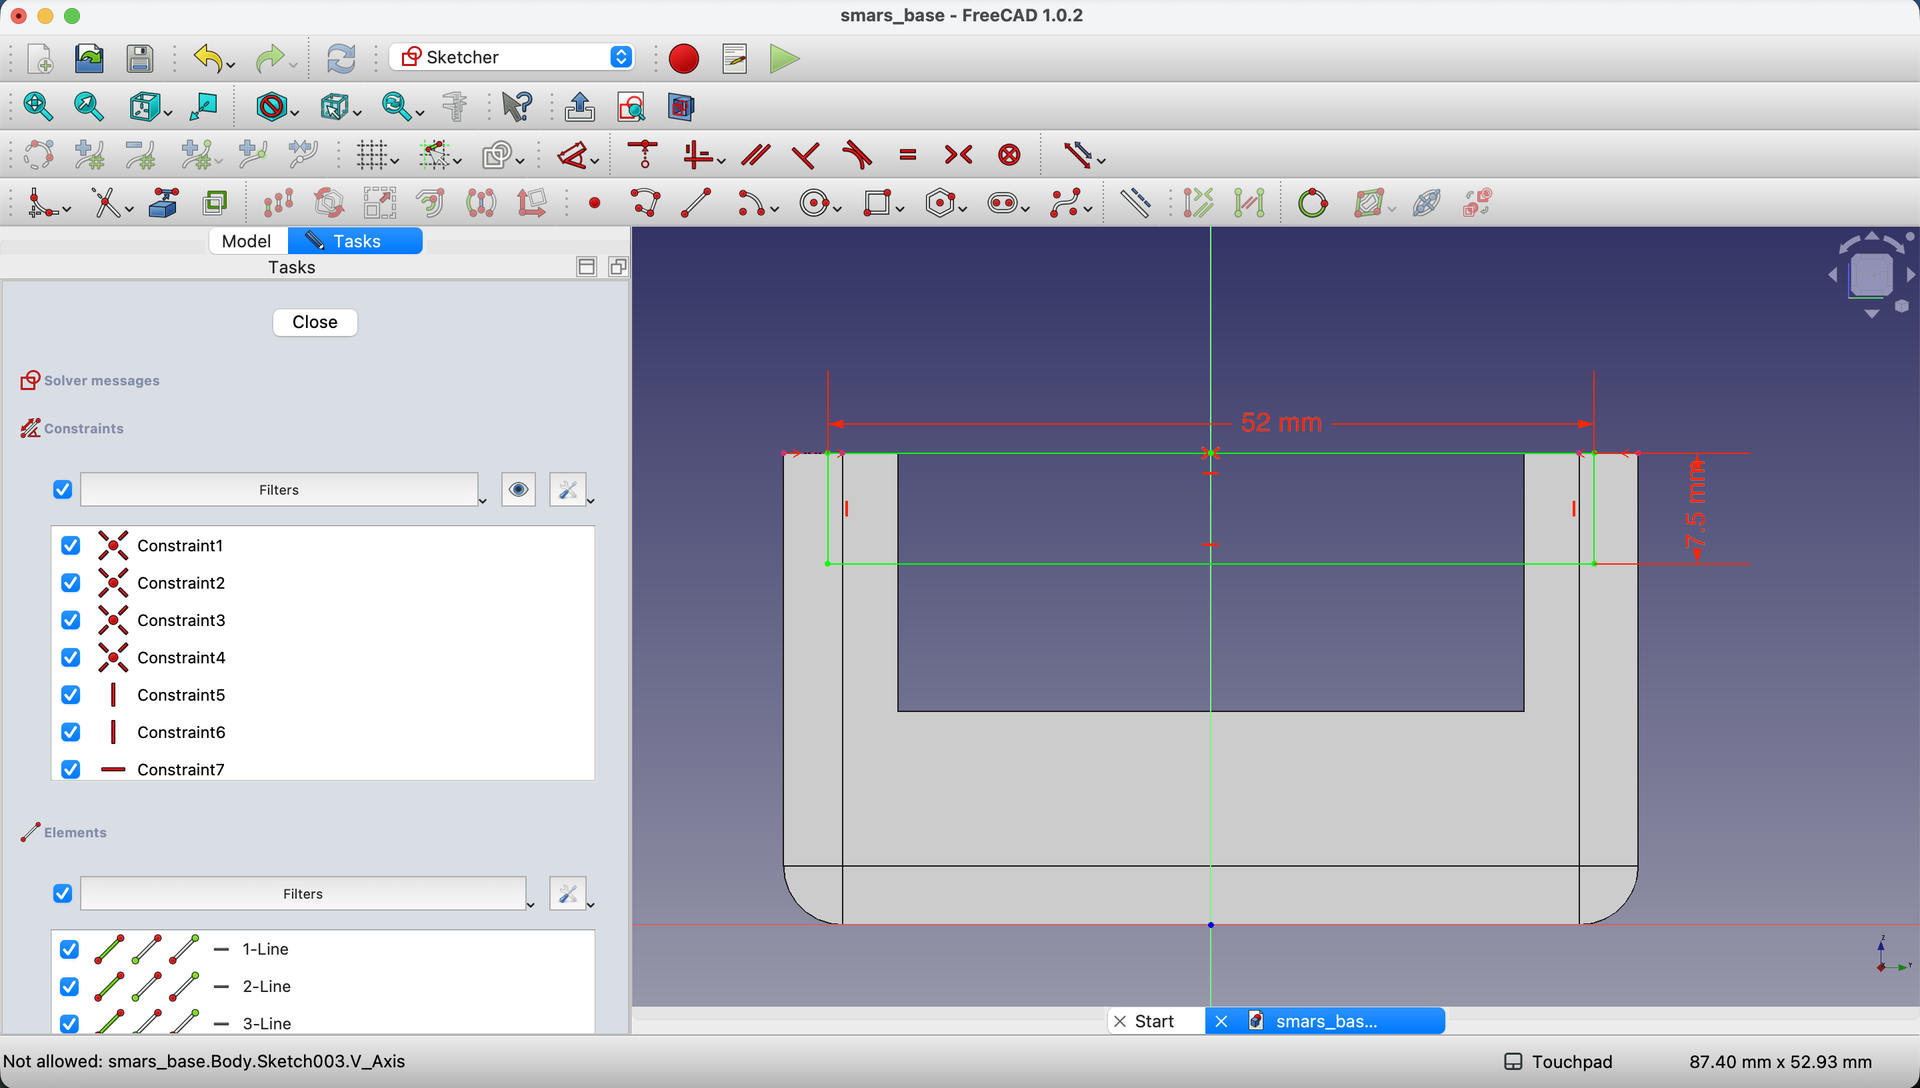Apply the symmetric constraint icon
The image size is (1920, 1088).
(x=958, y=155)
